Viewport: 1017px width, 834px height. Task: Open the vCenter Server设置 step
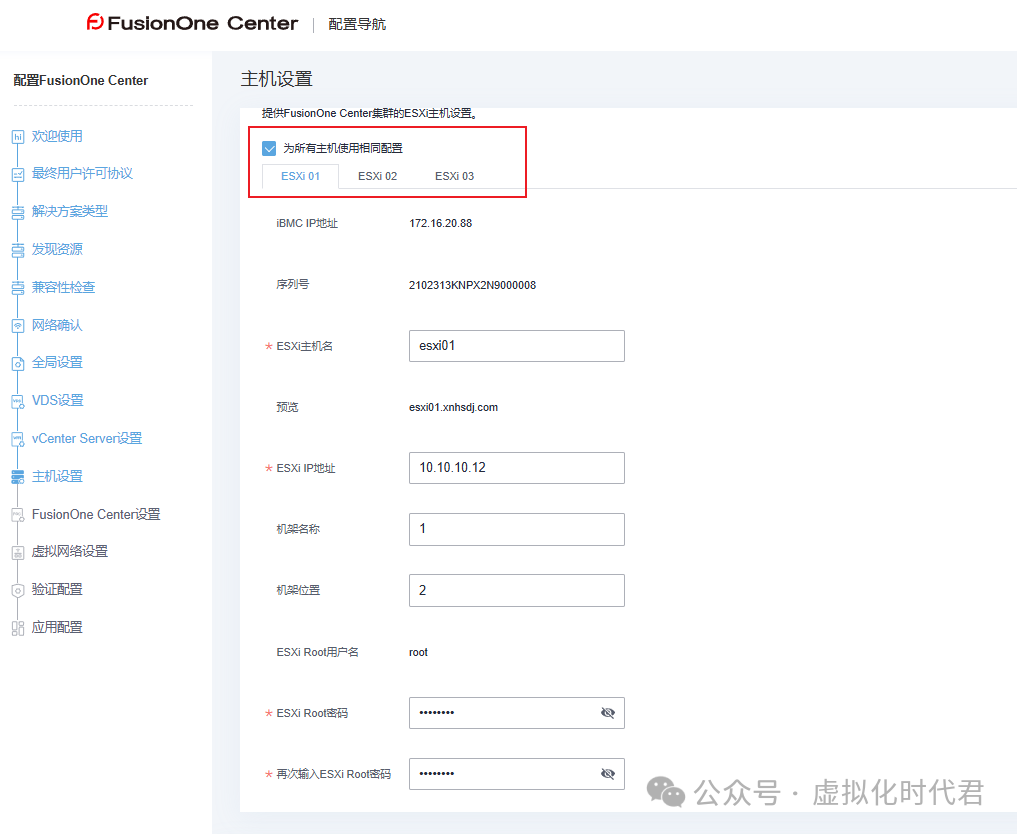pyautogui.click(x=87, y=438)
